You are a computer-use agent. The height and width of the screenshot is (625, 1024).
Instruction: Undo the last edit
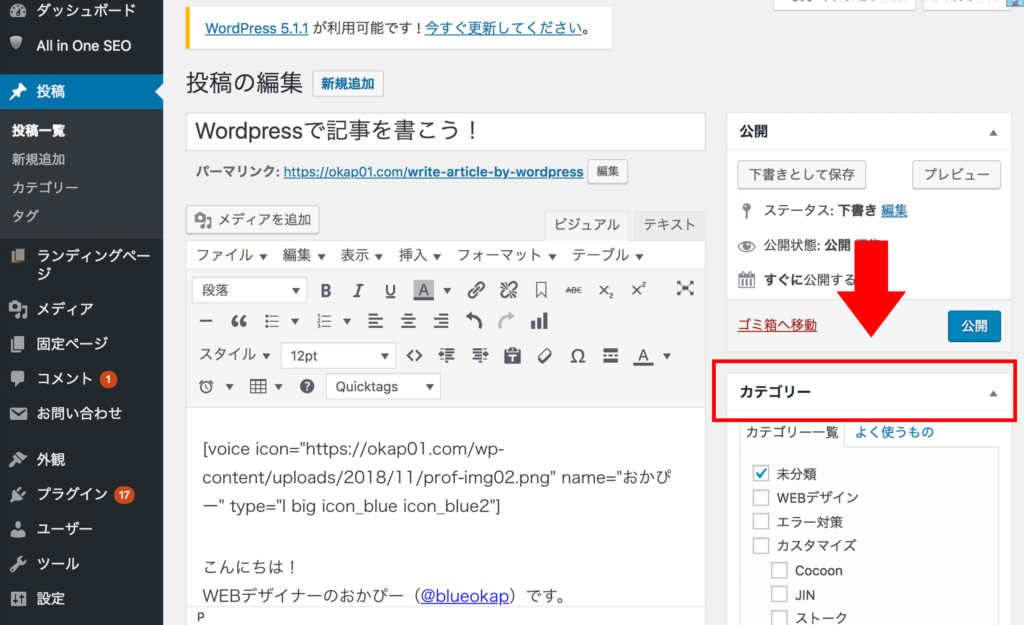point(474,321)
